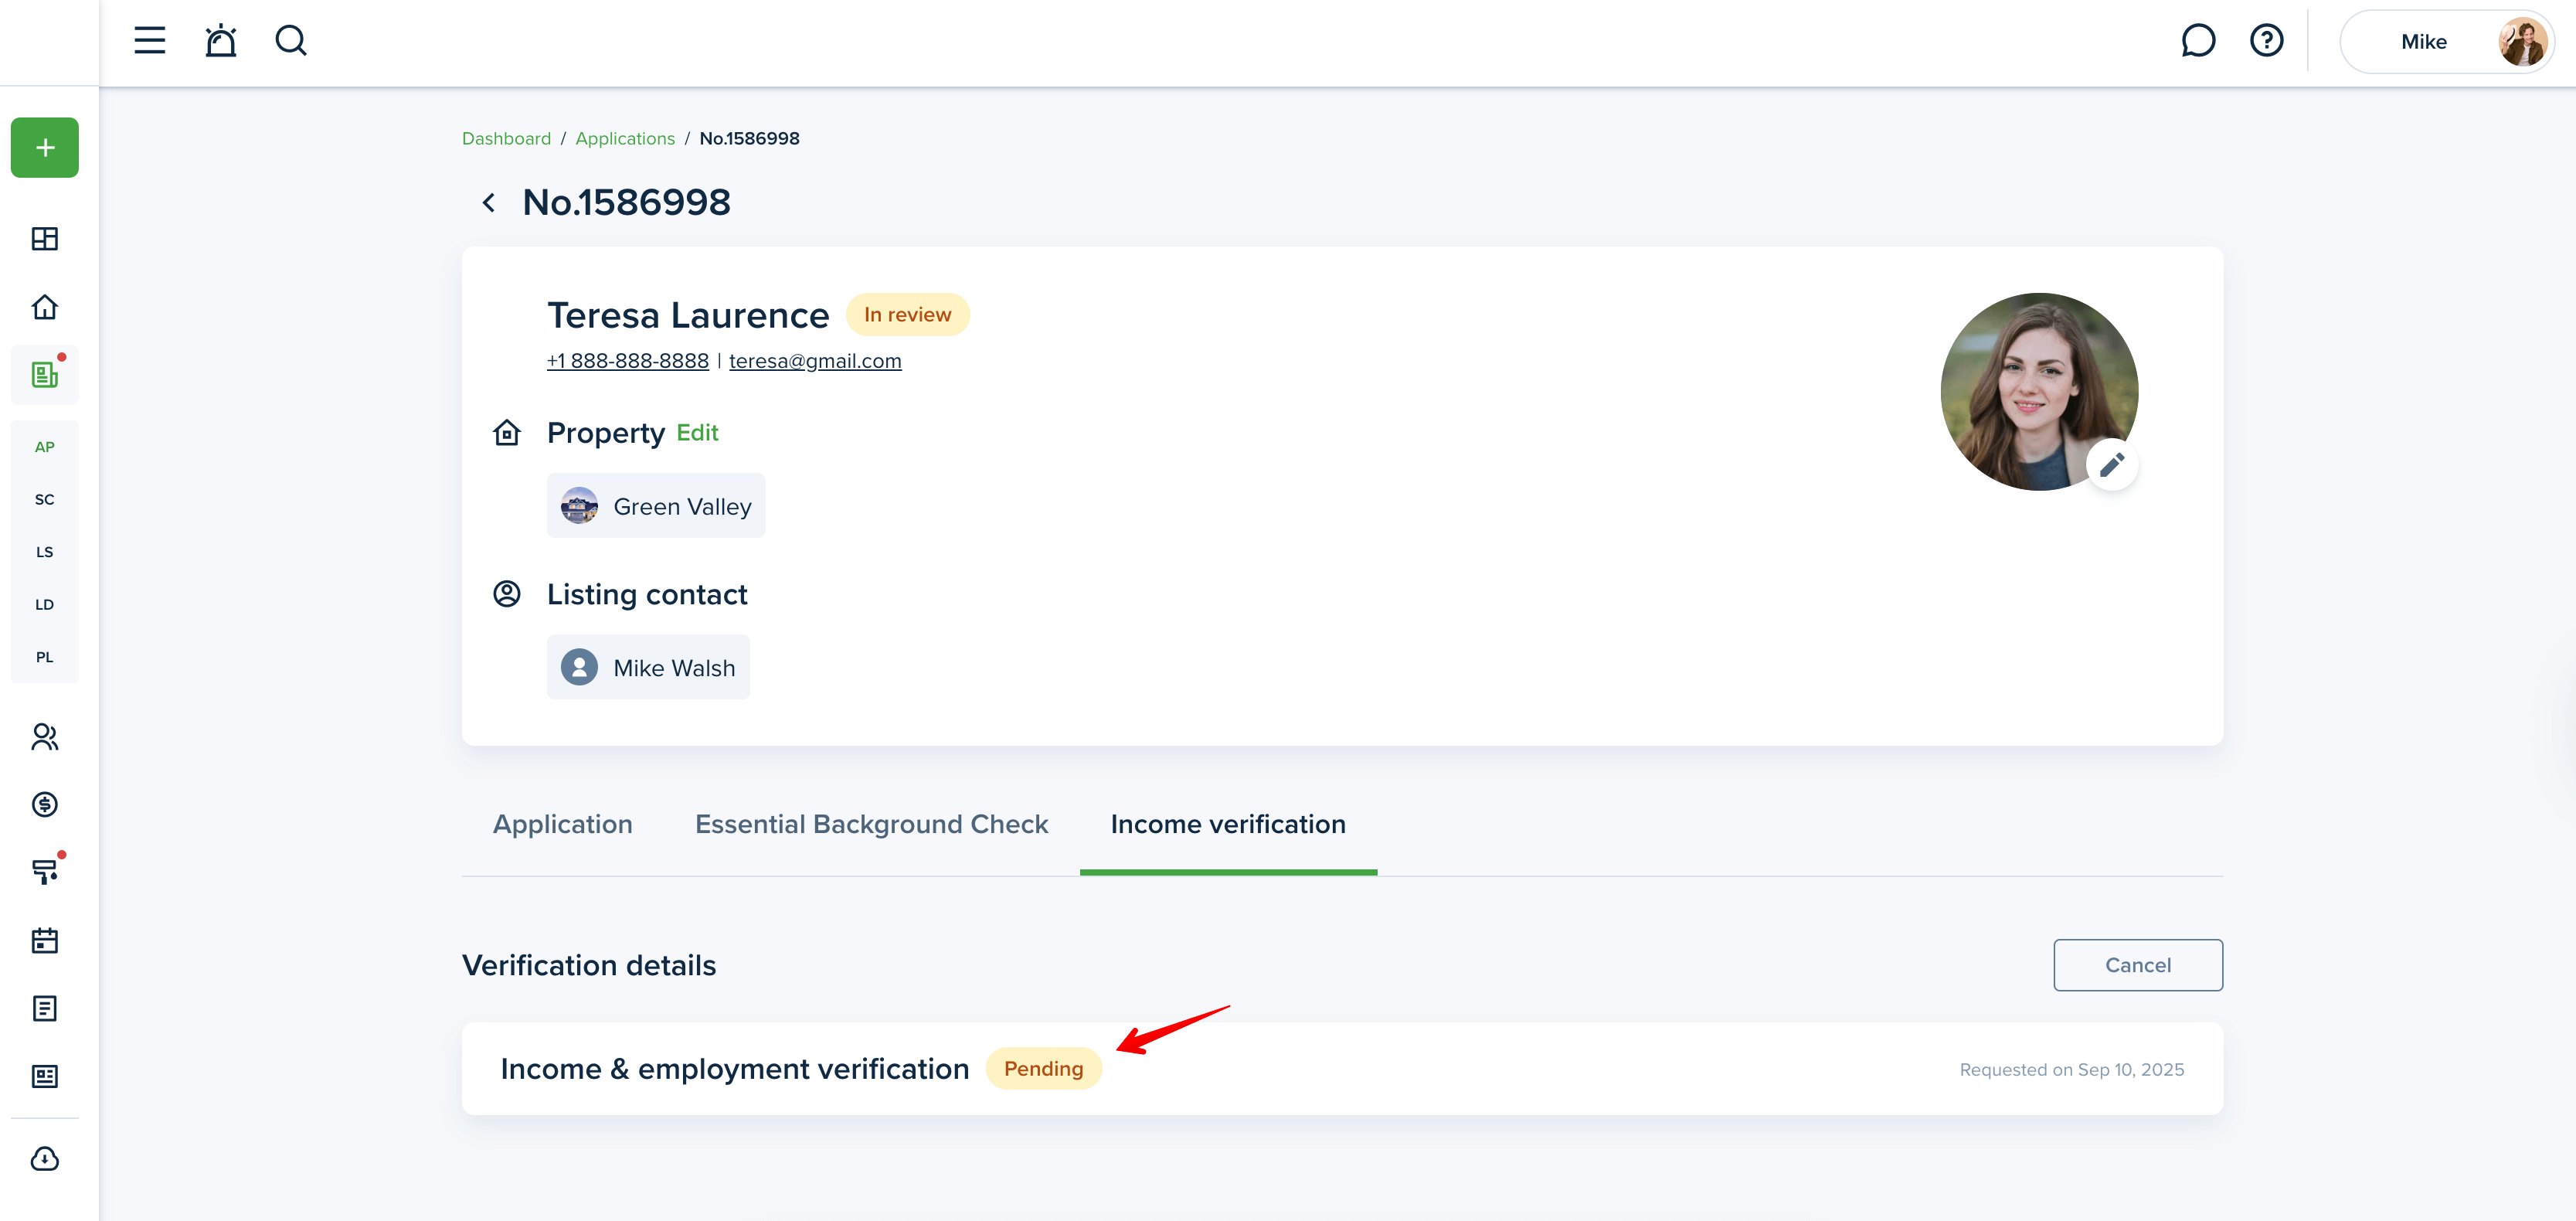This screenshot has height=1221, width=2576.
Task: Open the home properties icon in sidebar
Action: point(45,307)
